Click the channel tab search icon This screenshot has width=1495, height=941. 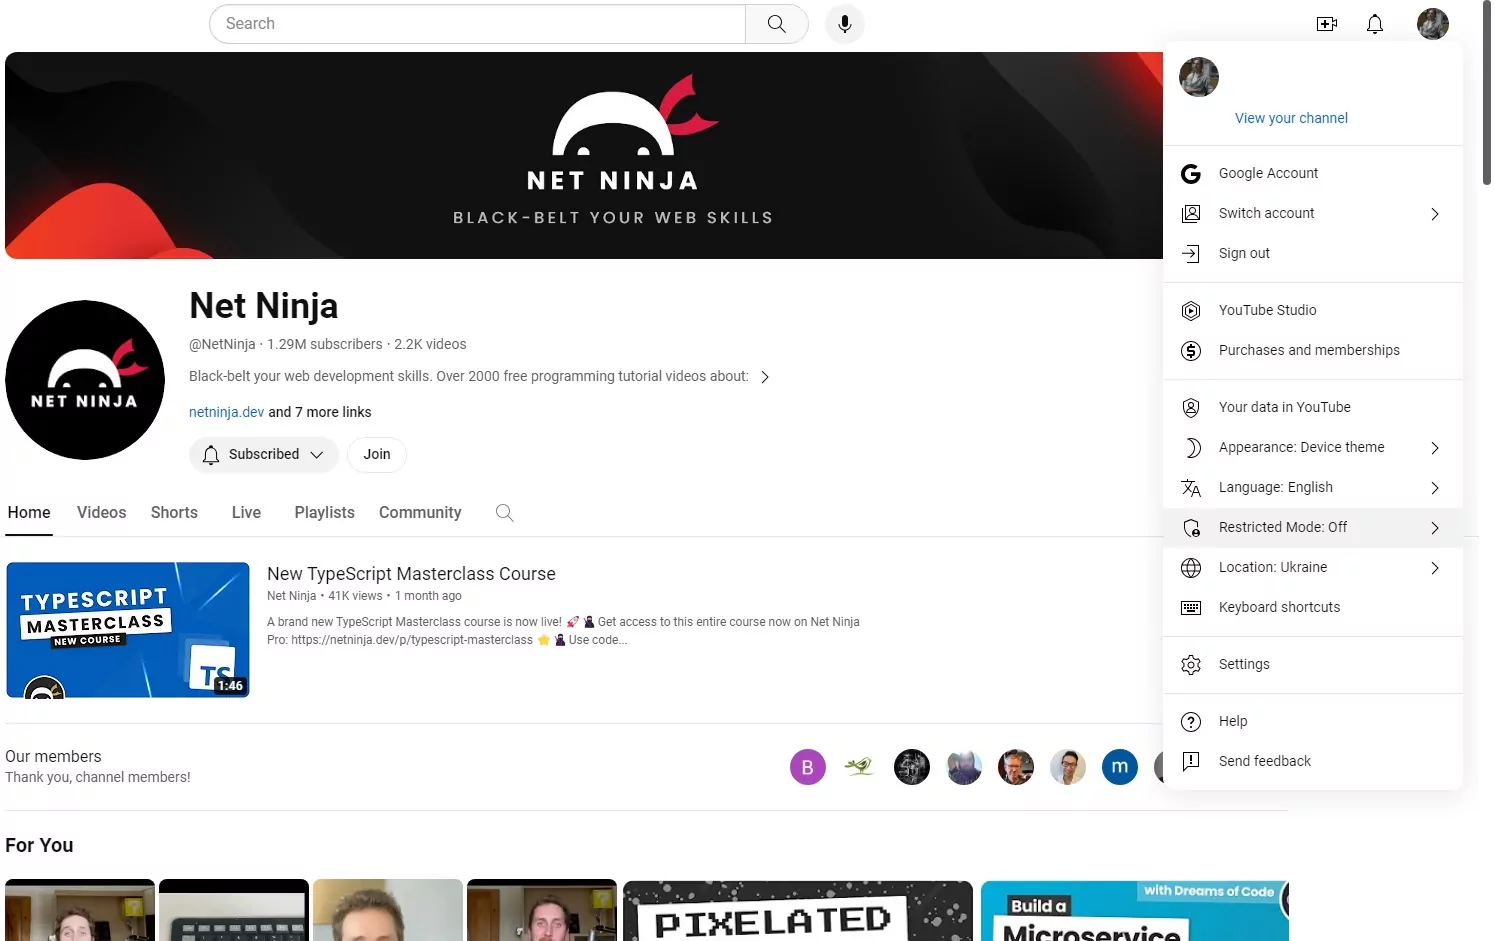505,513
